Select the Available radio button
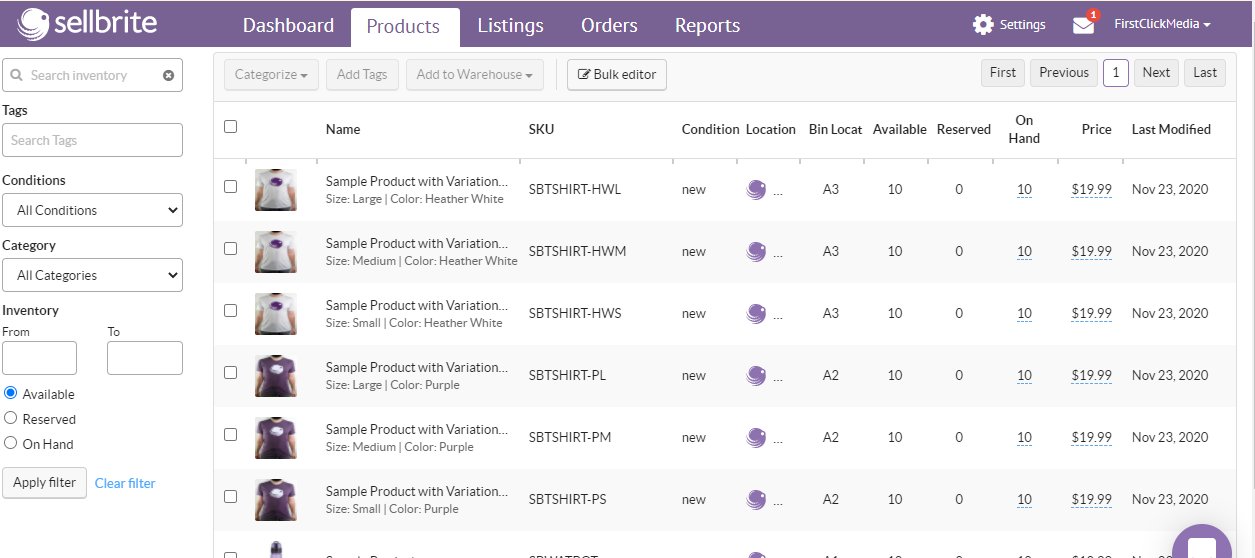Screen dimensions: 1255x558 (x=11, y=393)
